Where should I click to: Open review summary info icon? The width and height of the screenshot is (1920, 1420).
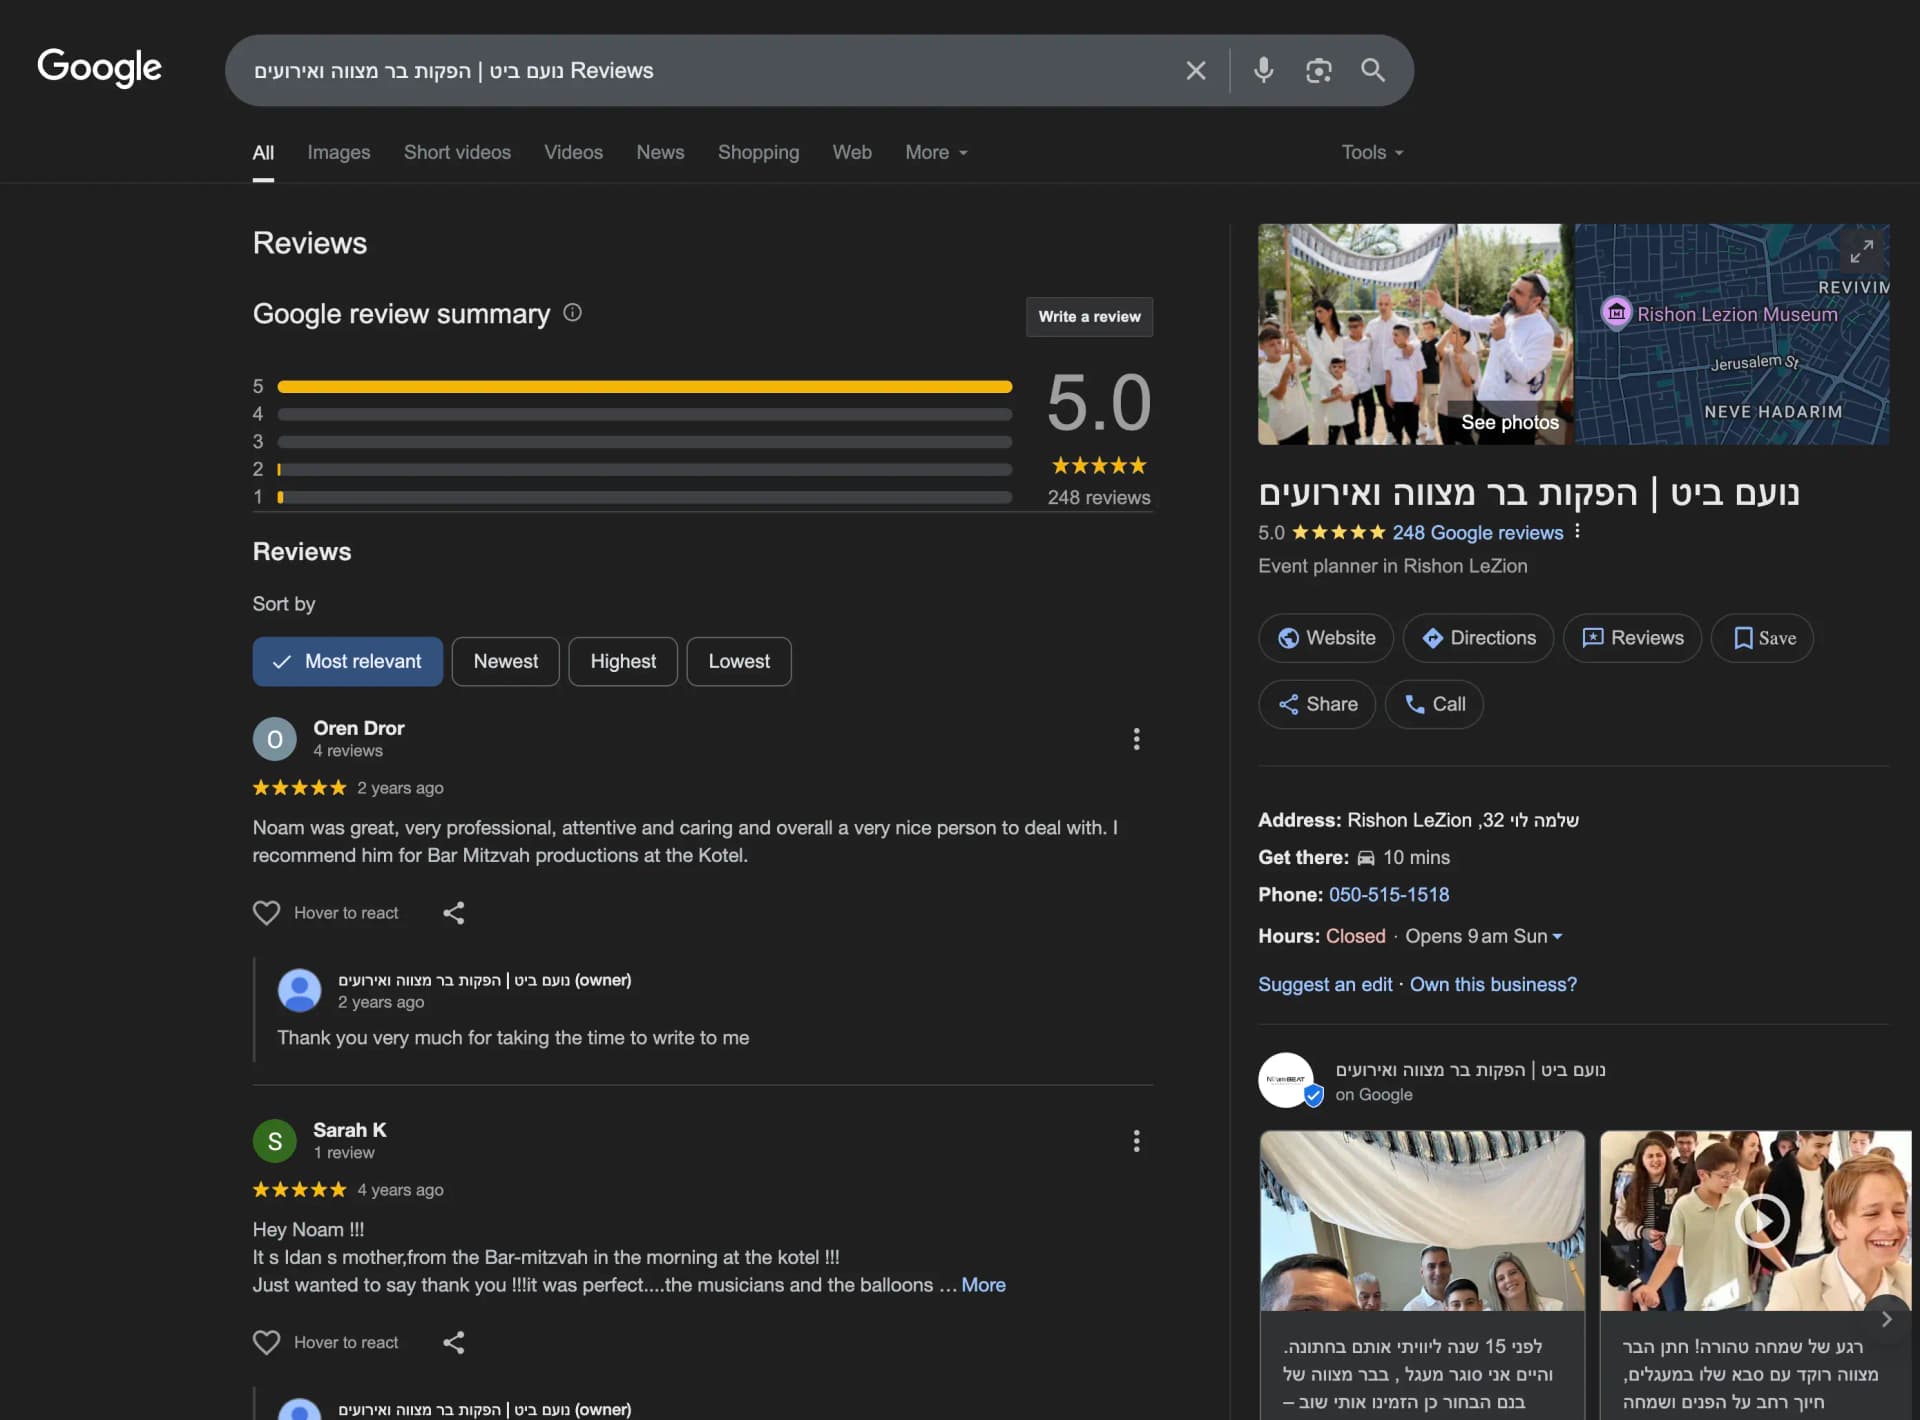[572, 312]
